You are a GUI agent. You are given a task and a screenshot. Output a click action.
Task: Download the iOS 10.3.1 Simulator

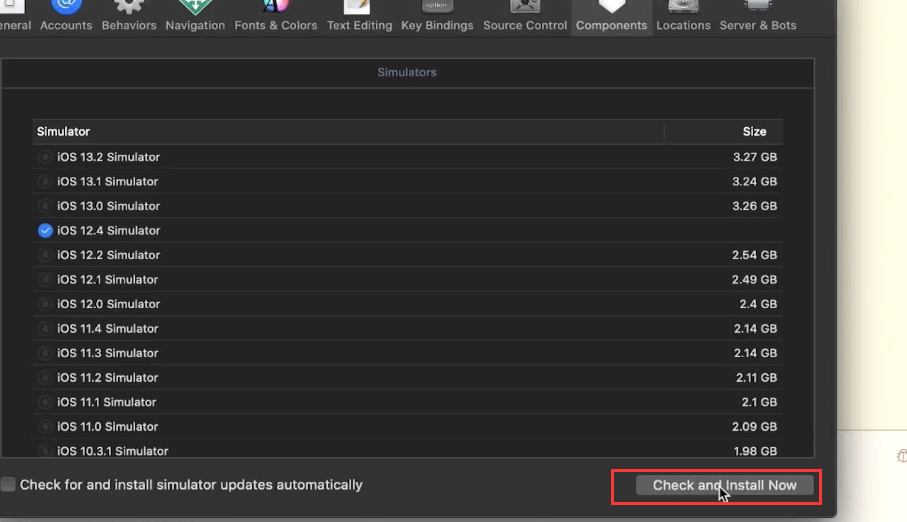[45, 451]
